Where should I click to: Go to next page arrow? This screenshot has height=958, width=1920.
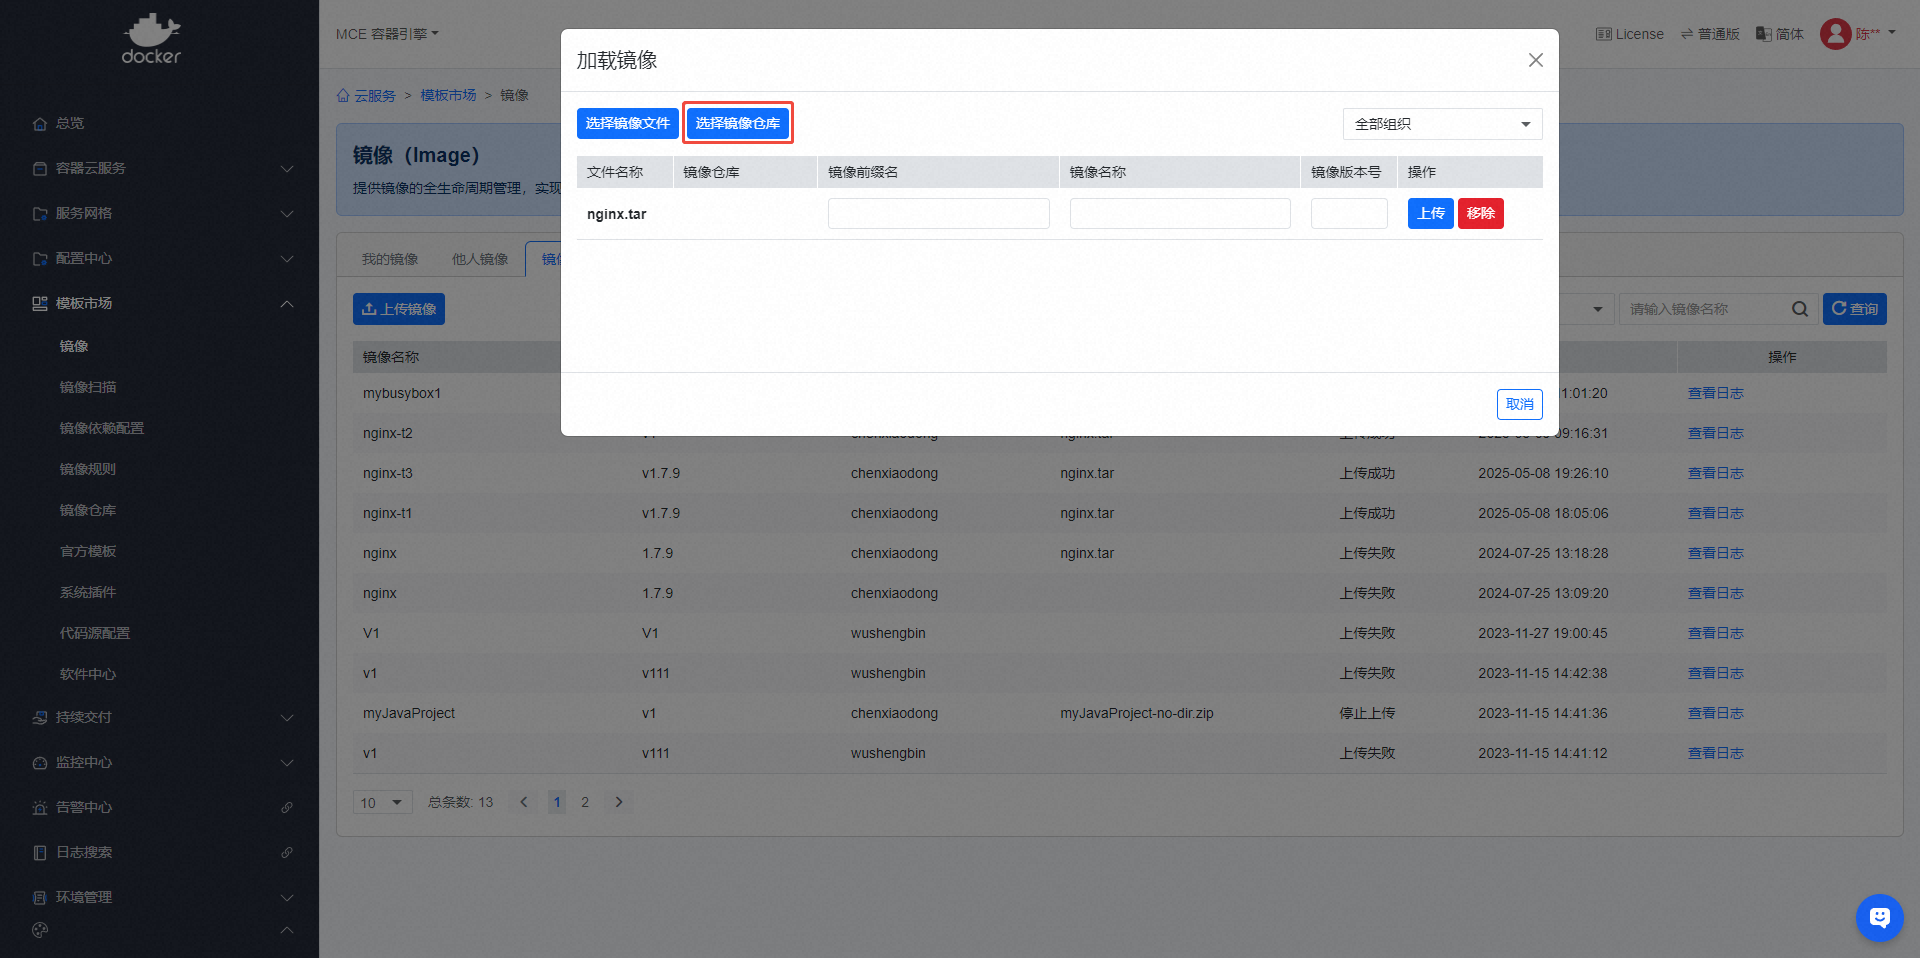[x=619, y=802]
